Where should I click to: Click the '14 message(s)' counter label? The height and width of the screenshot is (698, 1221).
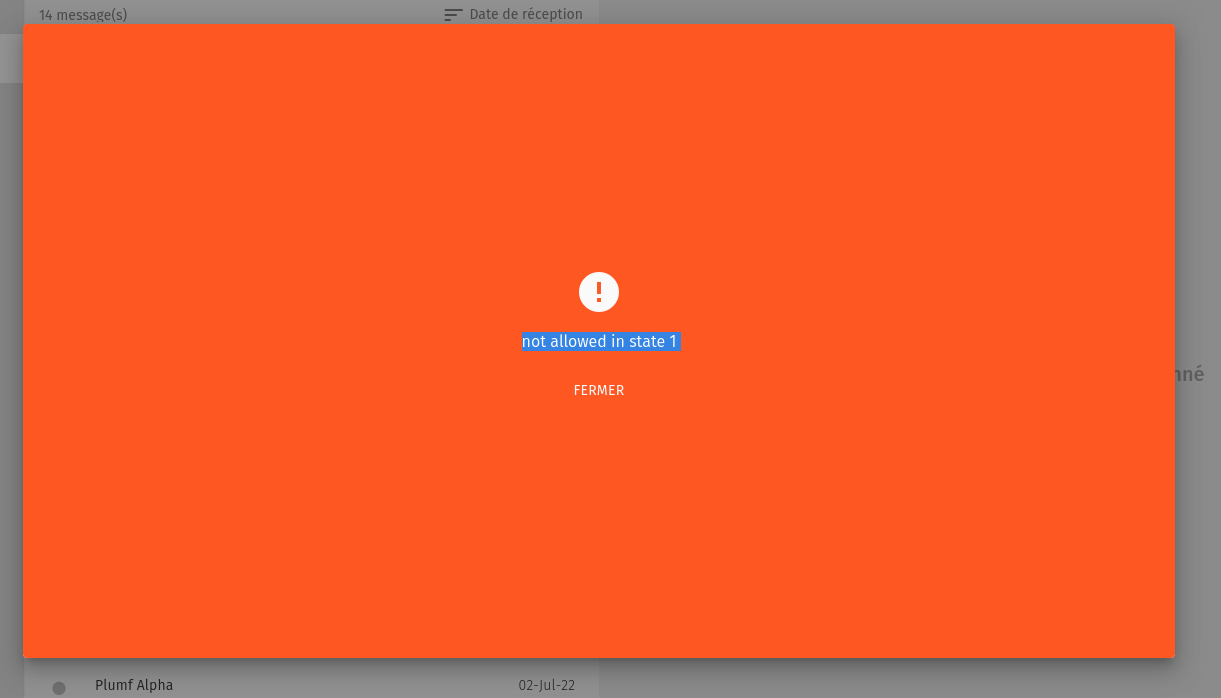click(x=83, y=15)
